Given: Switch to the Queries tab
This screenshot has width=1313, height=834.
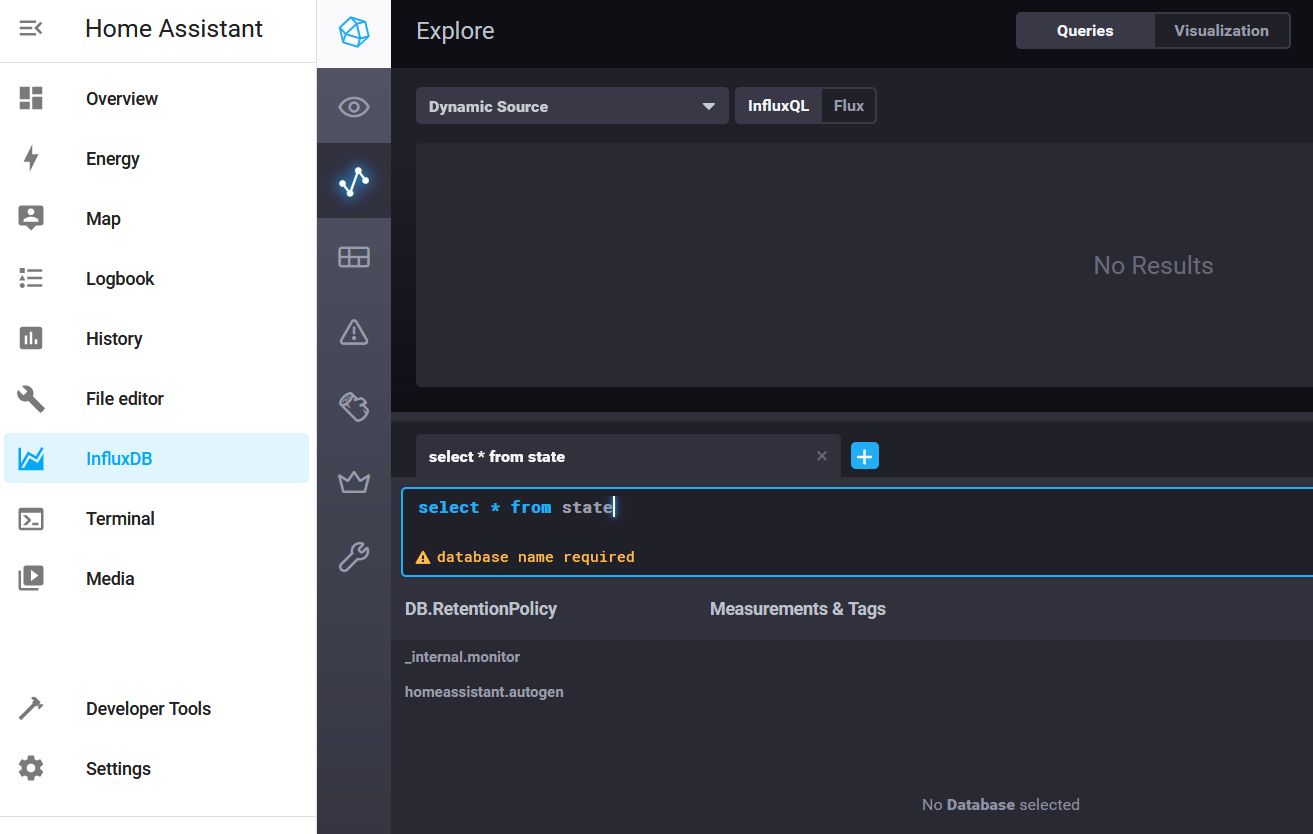Looking at the screenshot, I should click(x=1084, y=30).
